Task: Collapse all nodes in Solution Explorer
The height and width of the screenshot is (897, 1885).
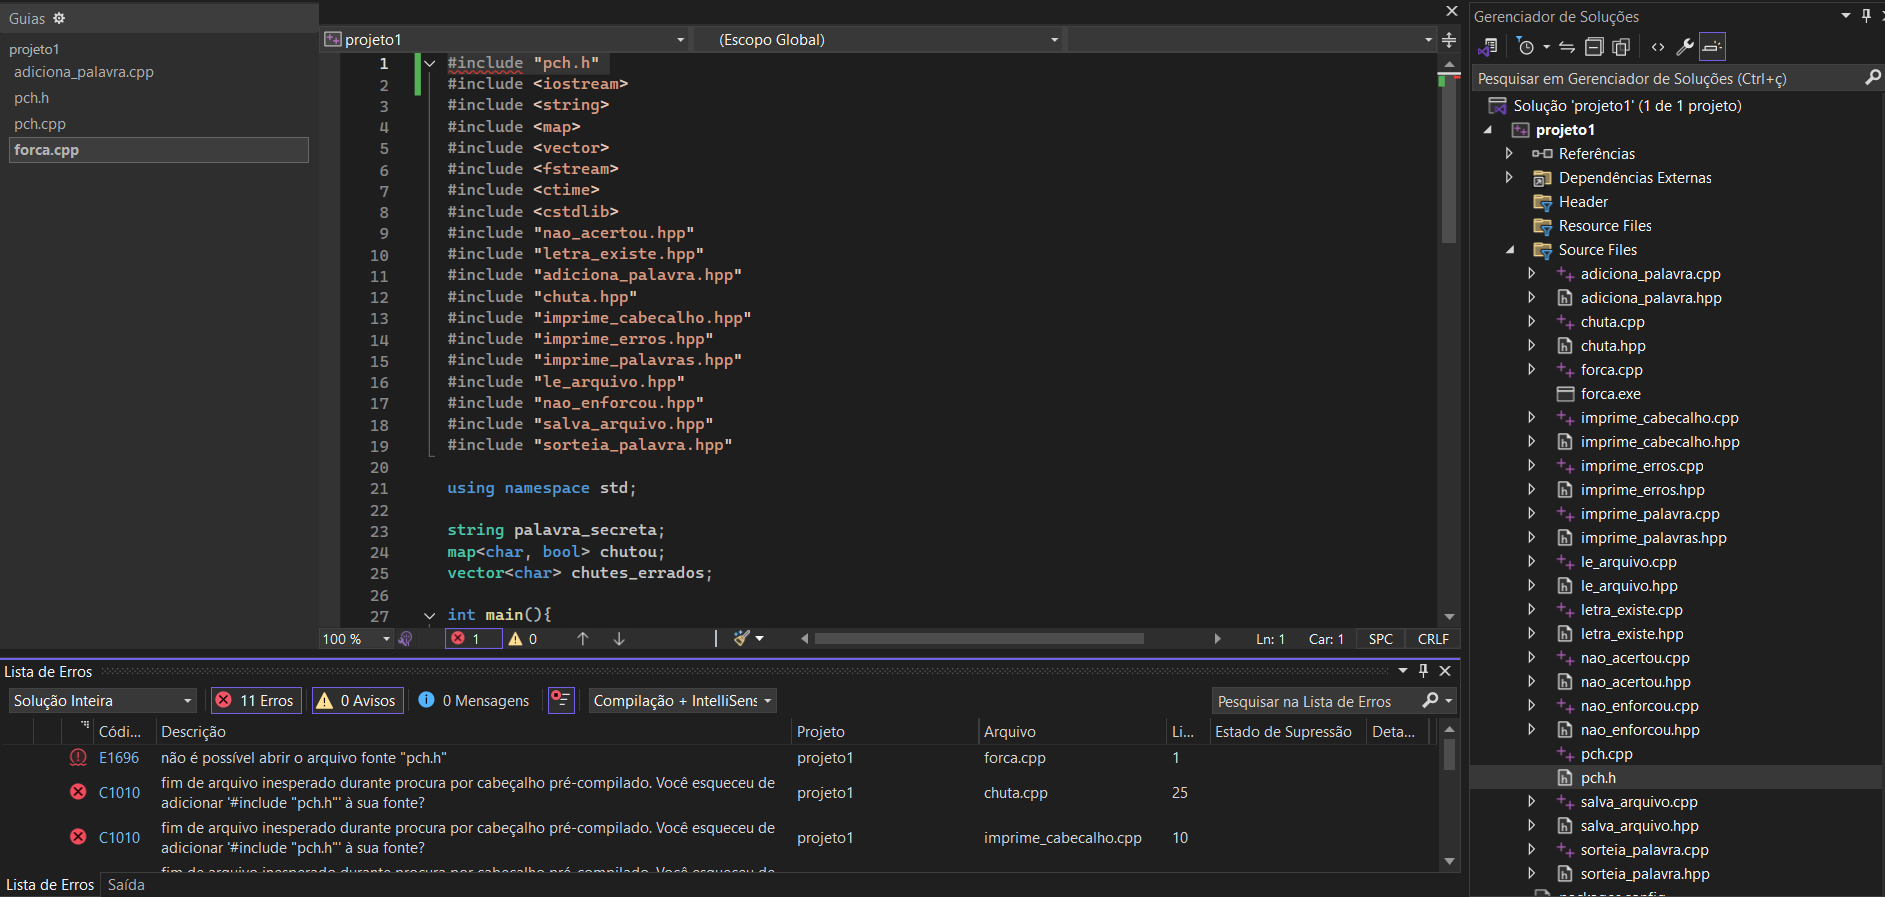Action: pyautogui.click(x=1594, y=47)
